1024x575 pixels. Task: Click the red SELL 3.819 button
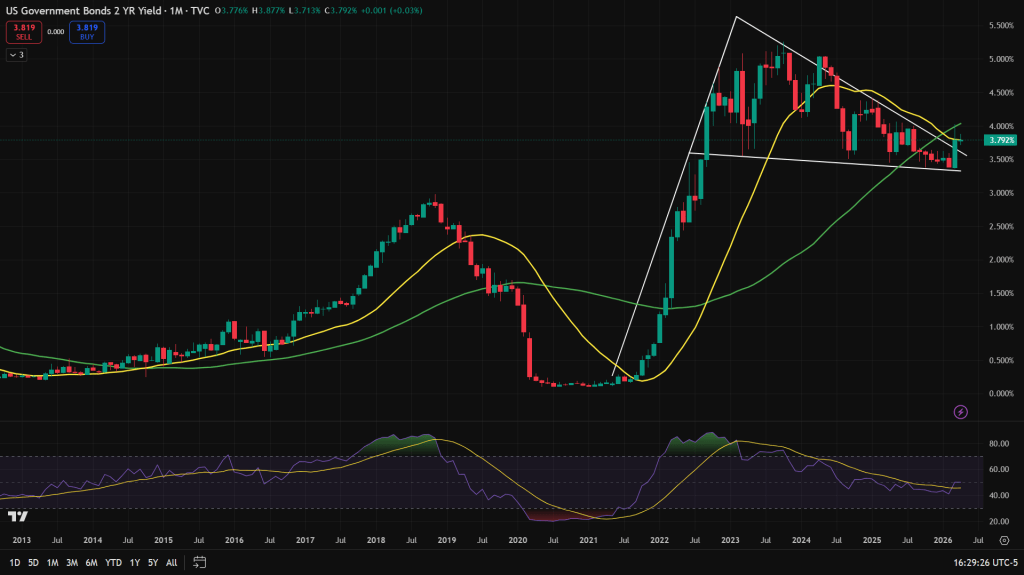(22, 31)
